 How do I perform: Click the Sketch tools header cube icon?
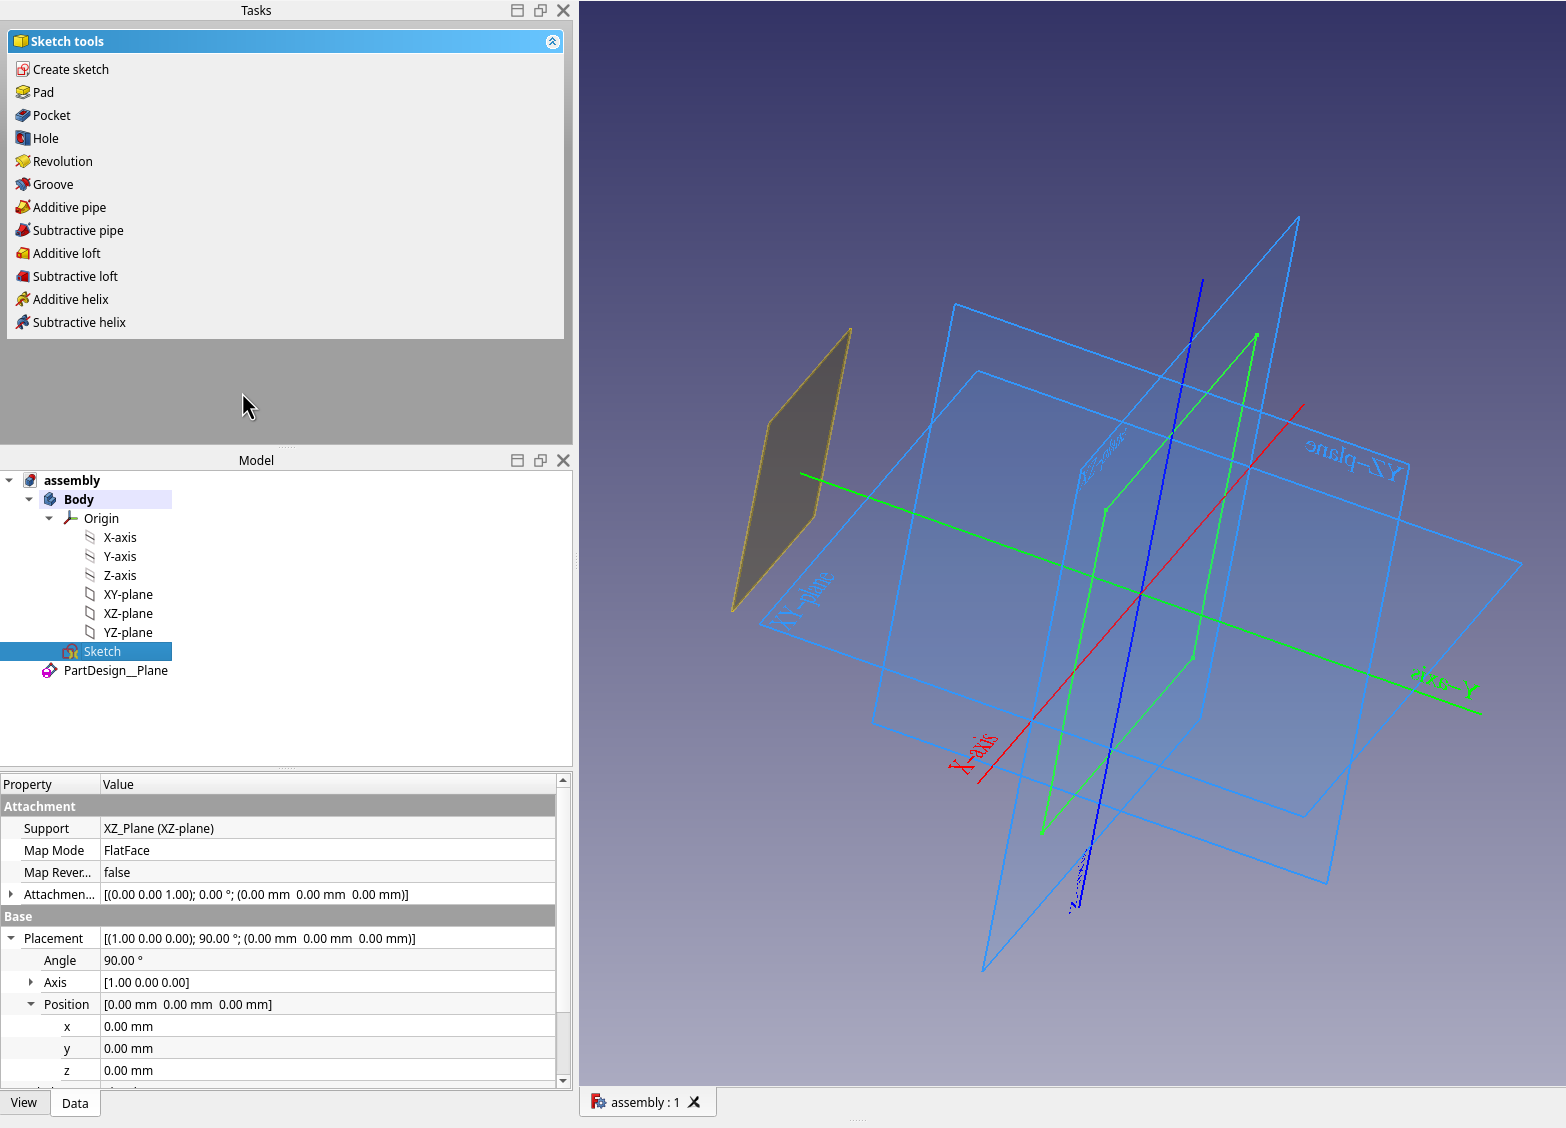click(20, 41)
